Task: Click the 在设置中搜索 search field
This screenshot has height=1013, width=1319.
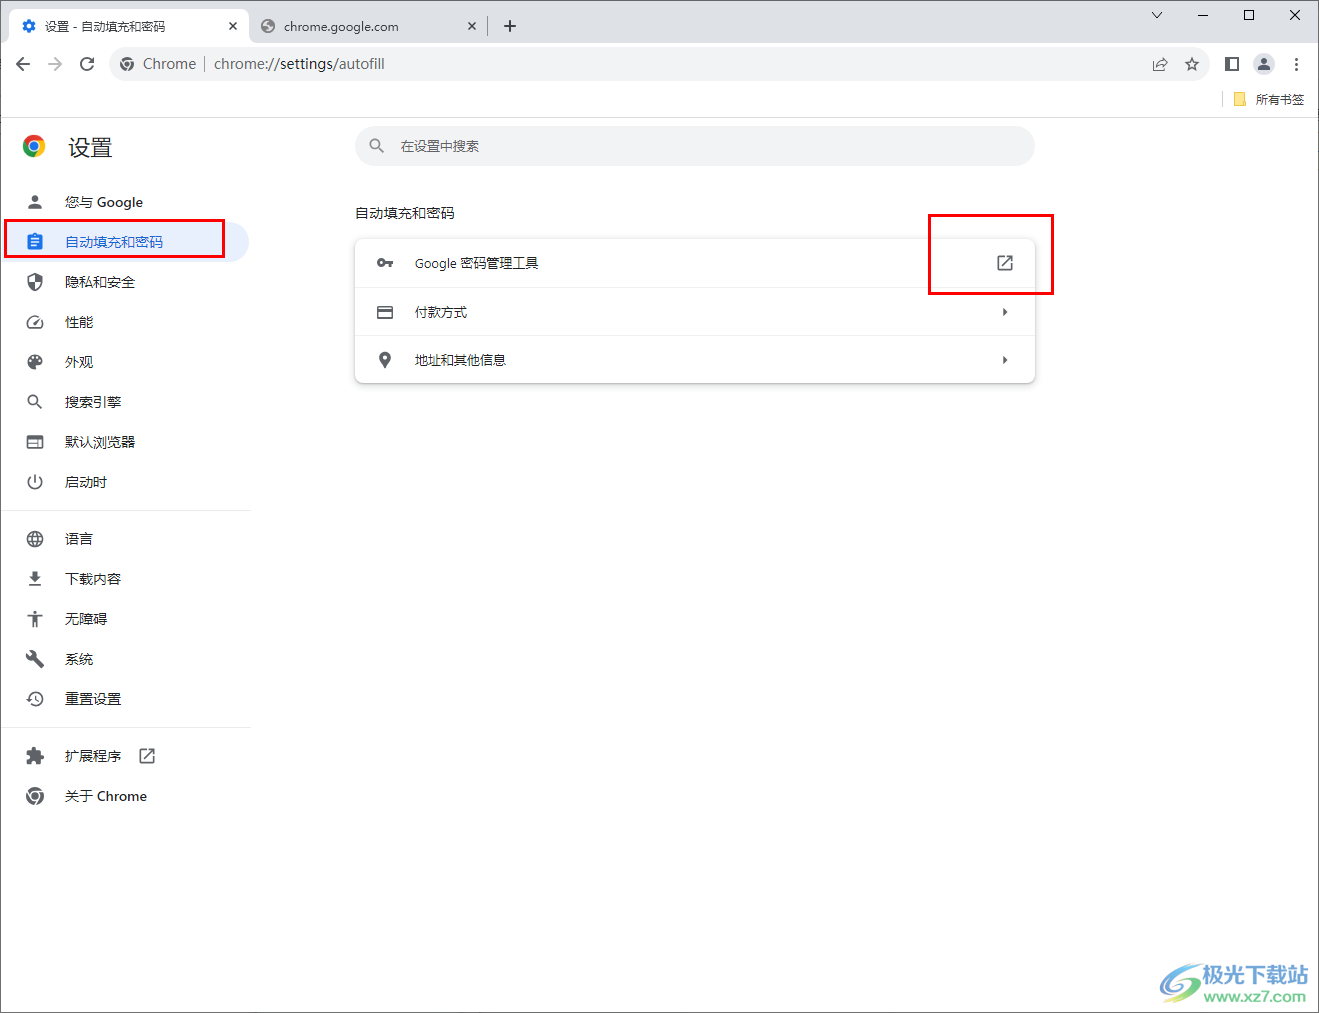Action: point(695,146)
